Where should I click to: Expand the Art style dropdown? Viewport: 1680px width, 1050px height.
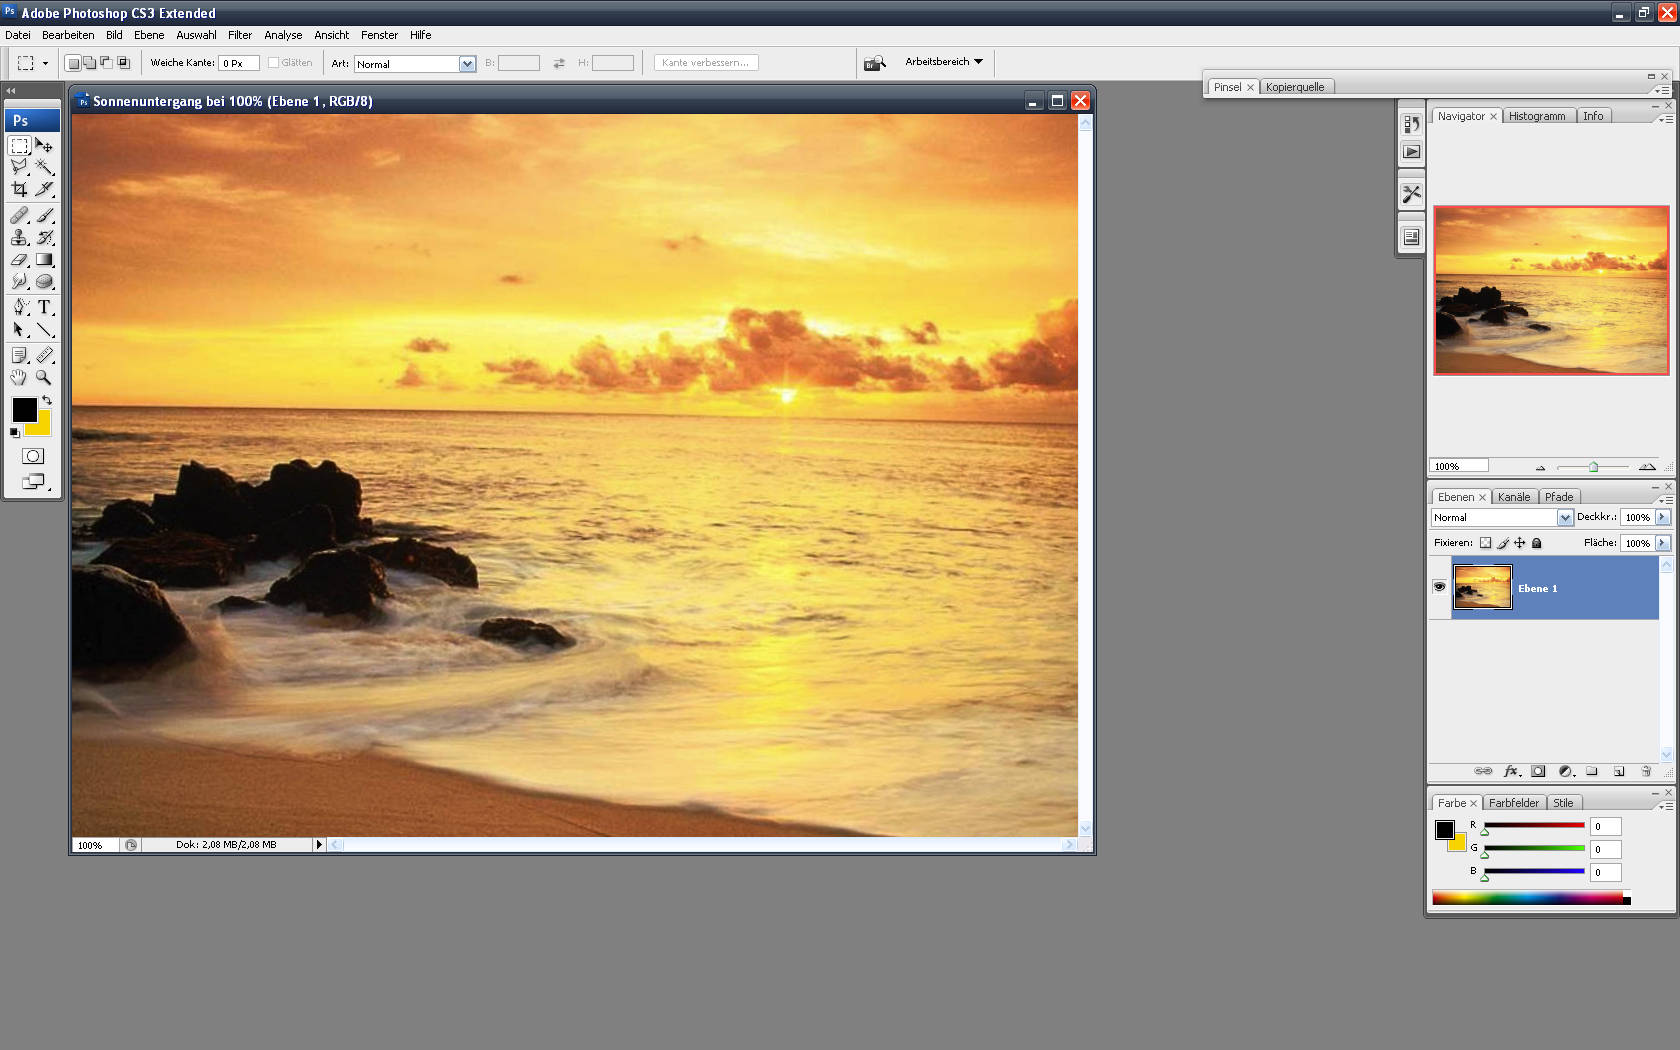(466, 63)
